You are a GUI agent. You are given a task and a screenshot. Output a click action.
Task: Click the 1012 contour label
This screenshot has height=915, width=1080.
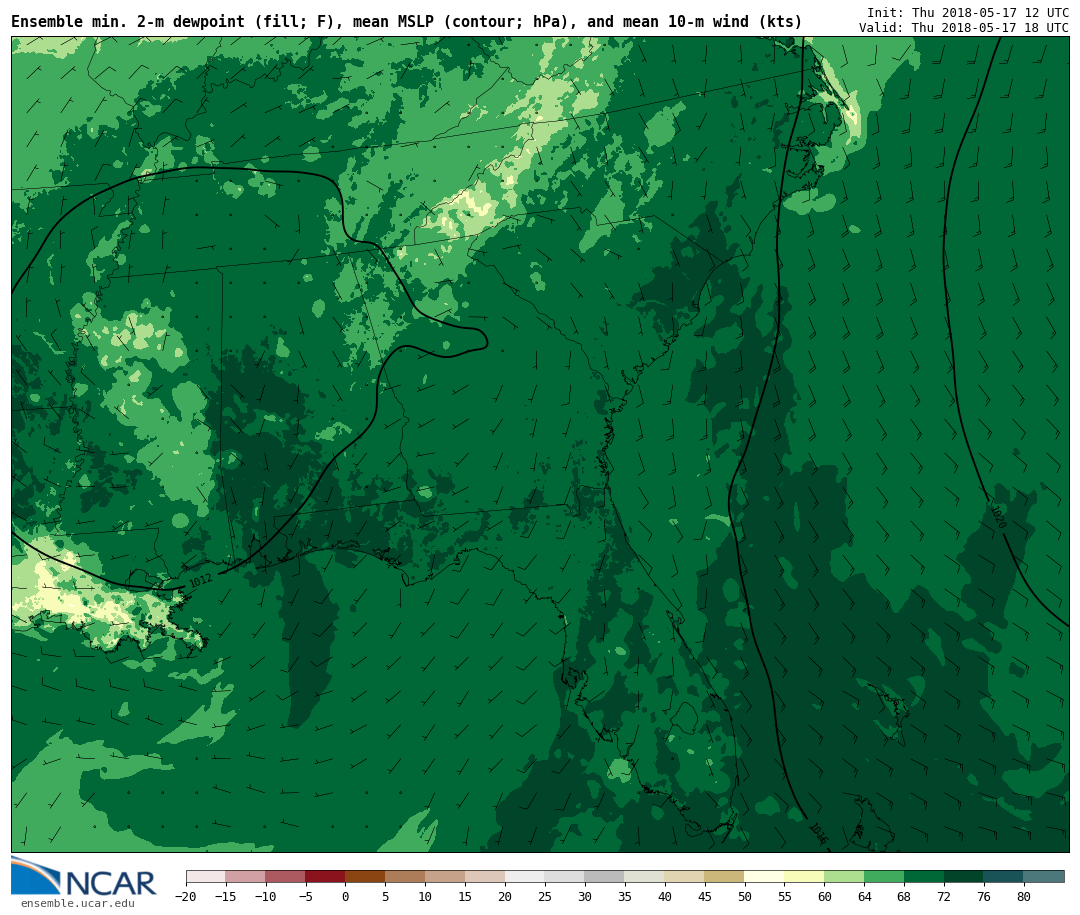(200, 581)
